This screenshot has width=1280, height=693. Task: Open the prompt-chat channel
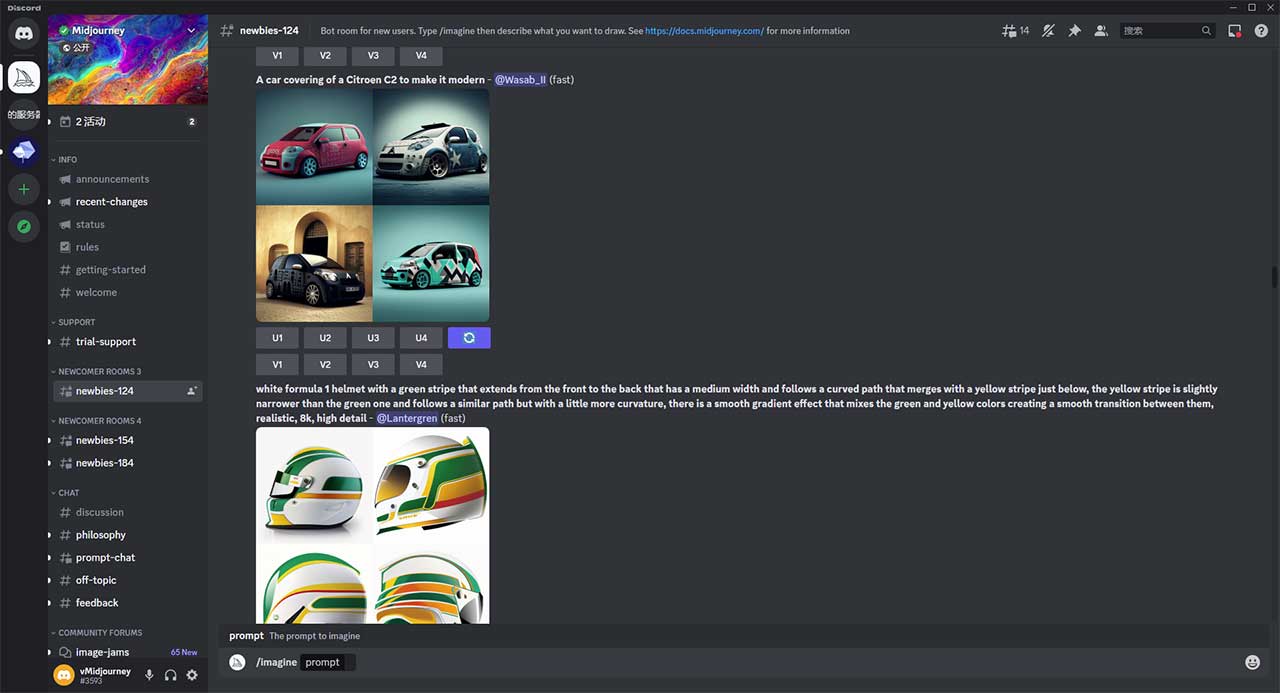point(128,558)
